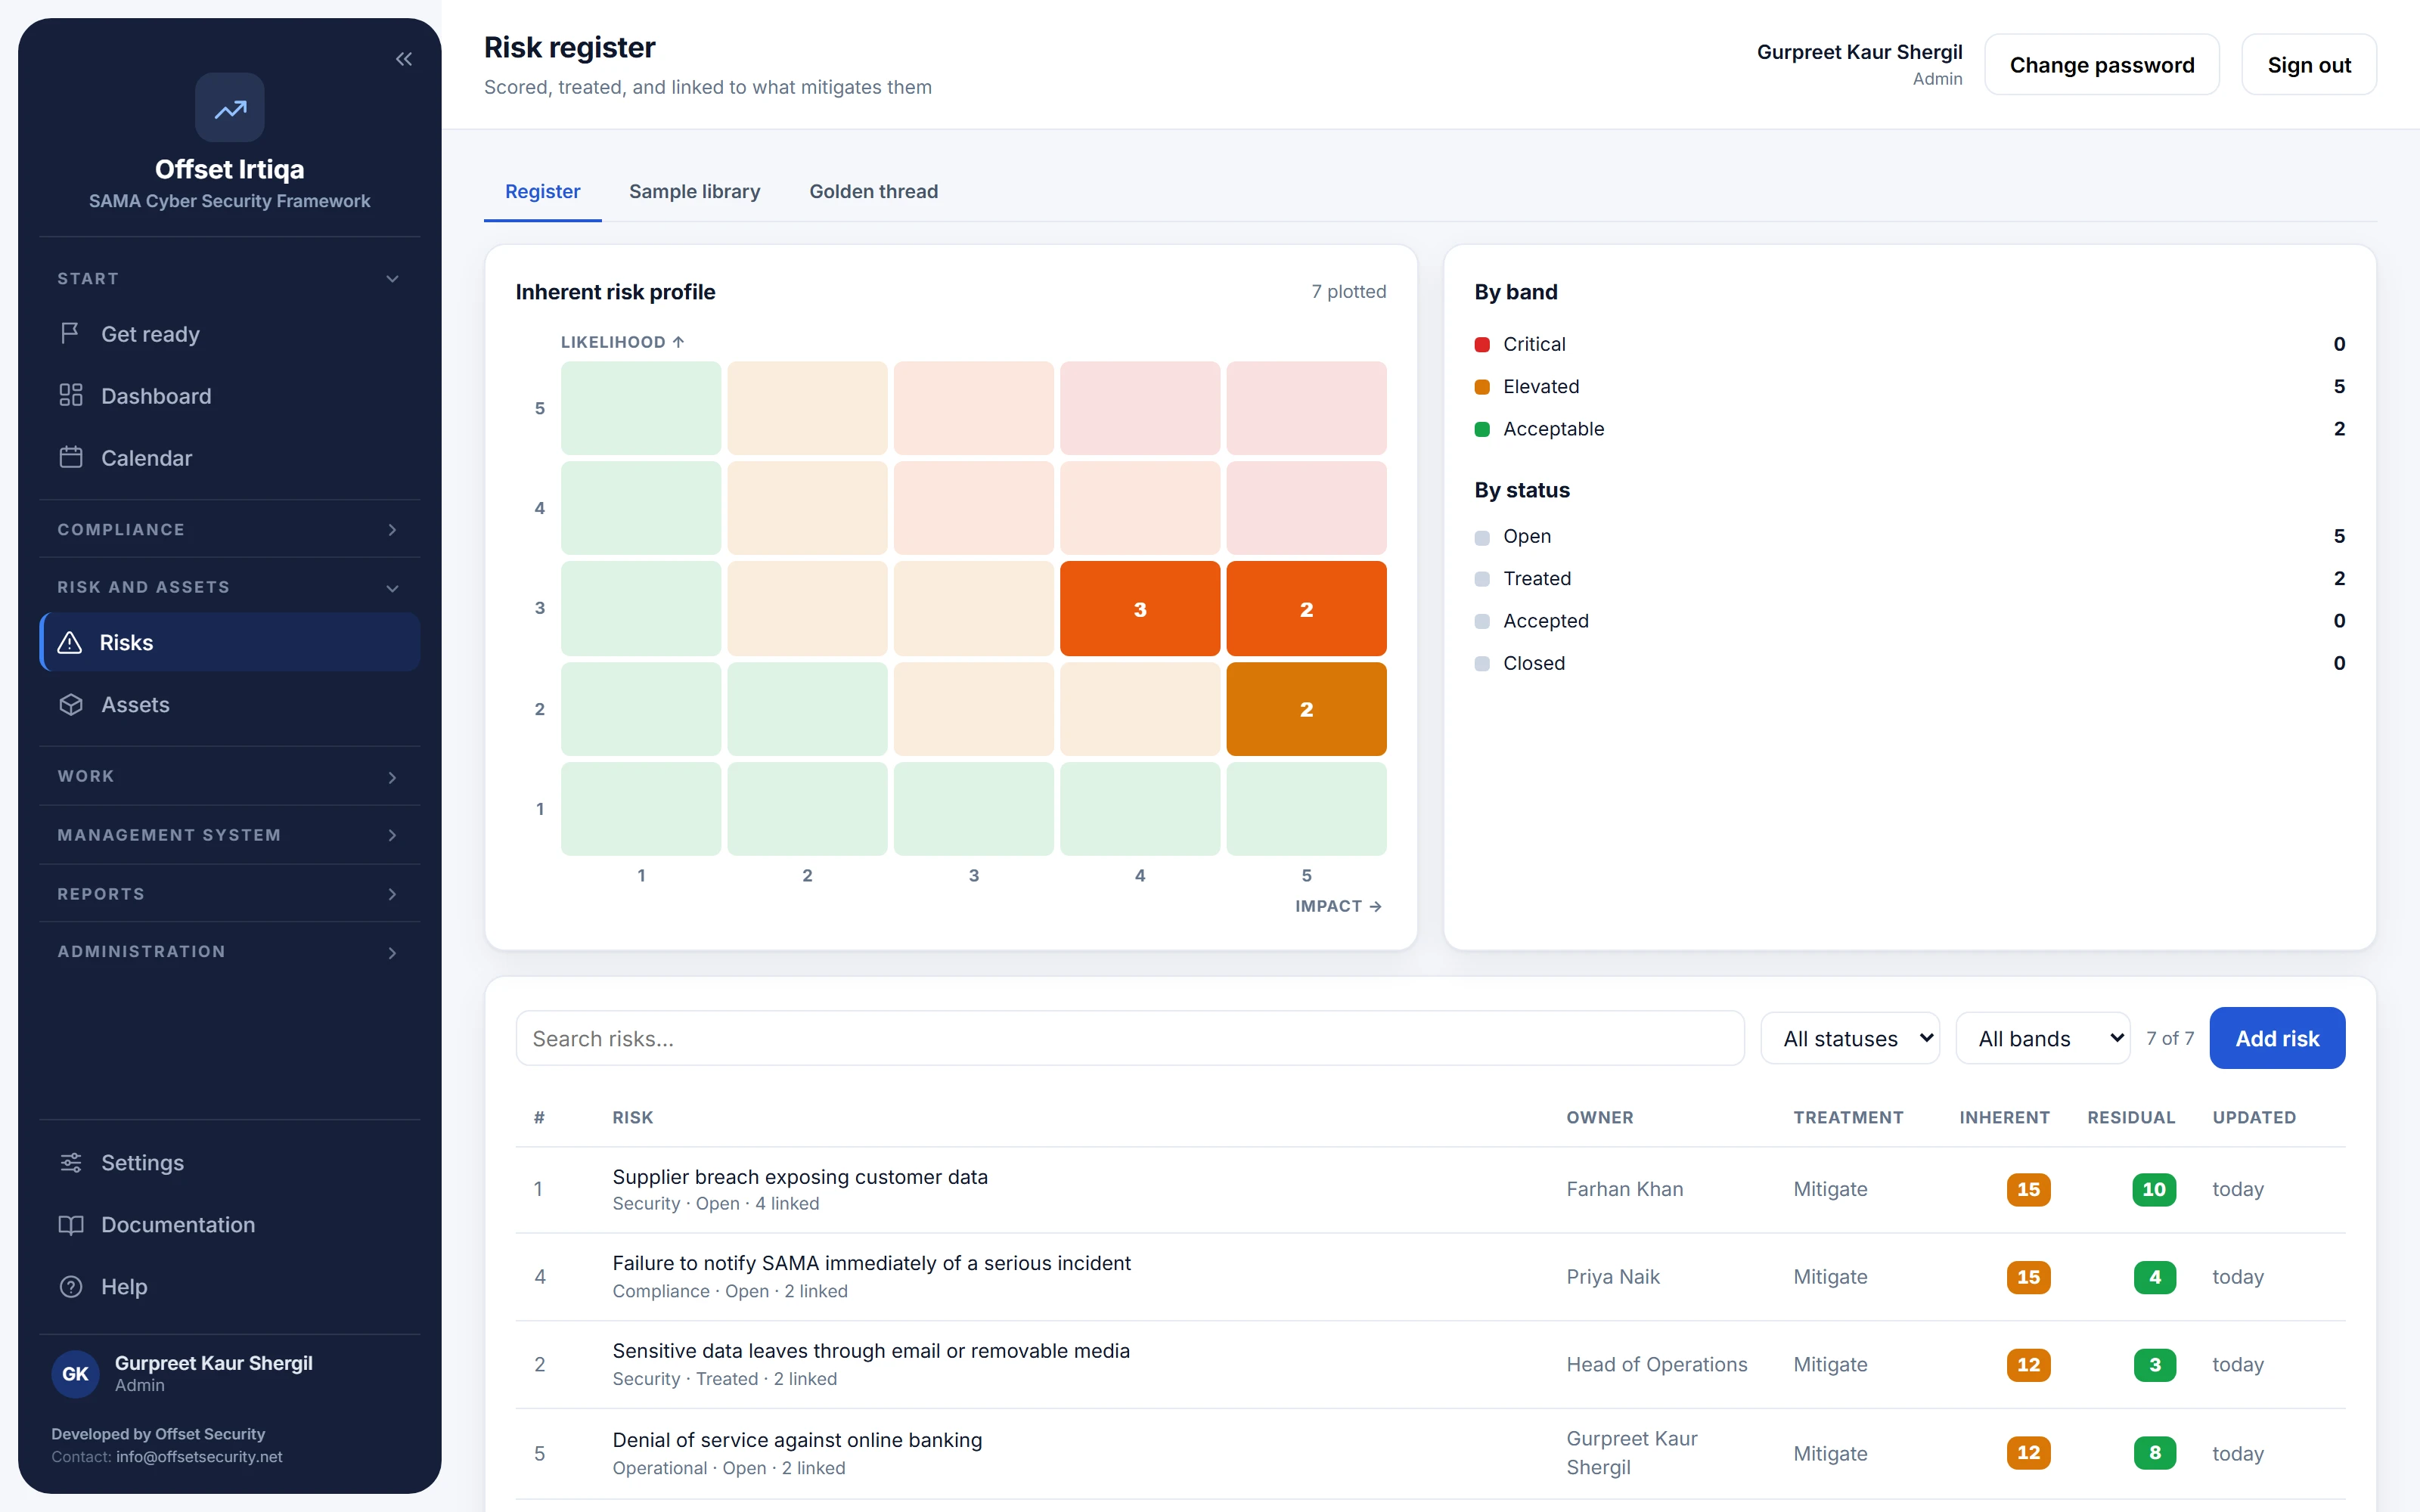Expand the MANAGEMENT SYSTEM section
This screenshot has width=2420, height=1512.
point(229,835)
